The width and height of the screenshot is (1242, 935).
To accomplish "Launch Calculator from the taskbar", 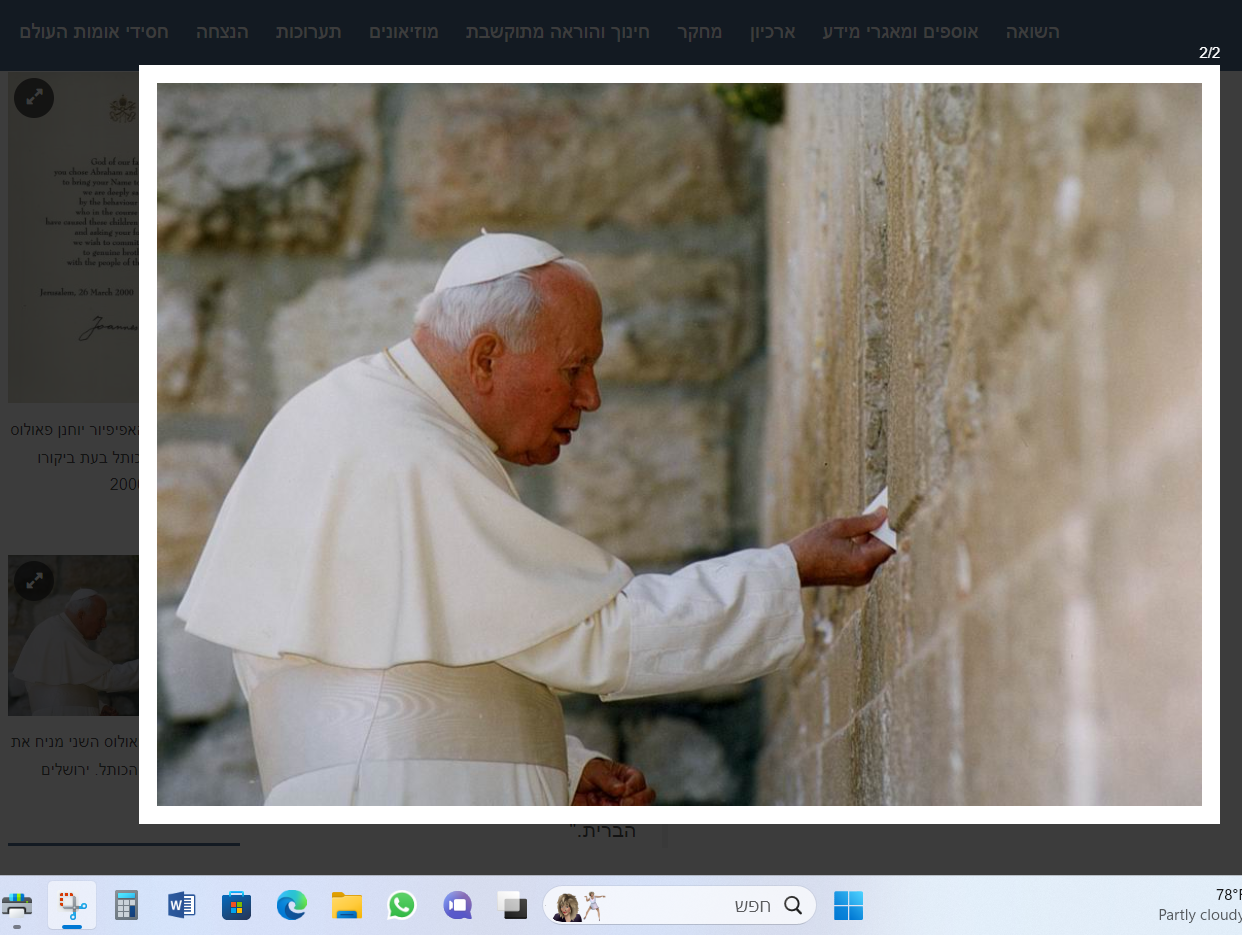I will (125, 905).
